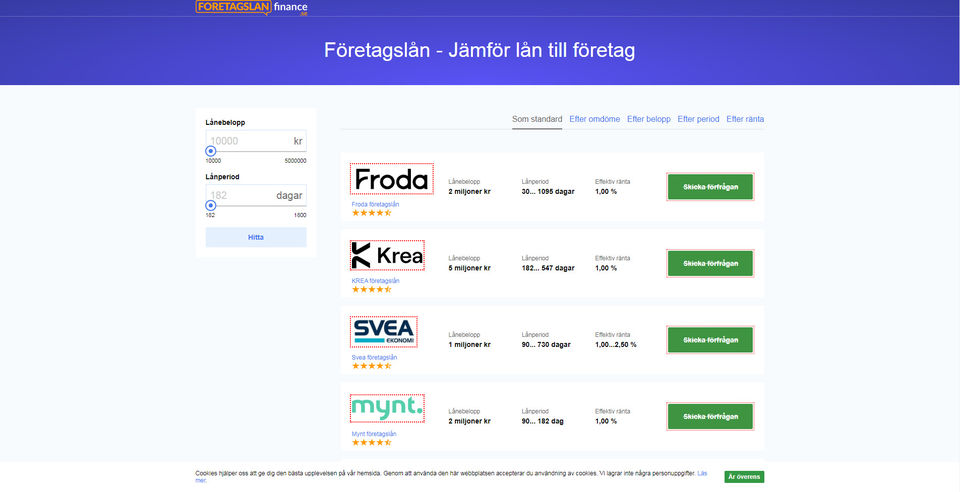
Task: Click the KREA star rating
Action: click(371, 289)
